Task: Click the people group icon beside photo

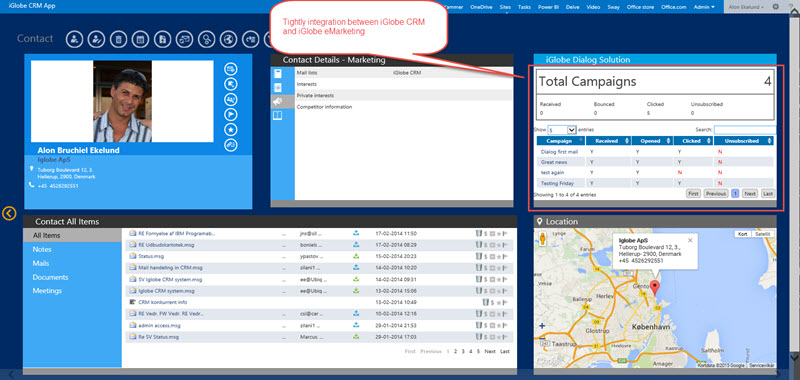Action: click(231, 99)
